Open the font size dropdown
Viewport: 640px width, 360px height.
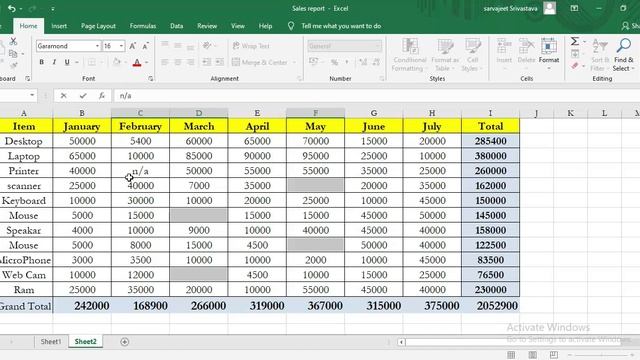[x=121, y=46]
